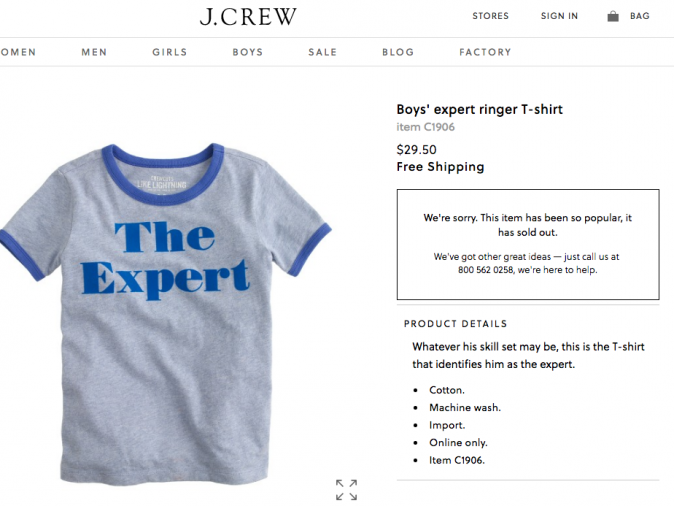Expand product image with fullscreen arrows icon
This screenshot has height=506, width=674.
[346, 490]
